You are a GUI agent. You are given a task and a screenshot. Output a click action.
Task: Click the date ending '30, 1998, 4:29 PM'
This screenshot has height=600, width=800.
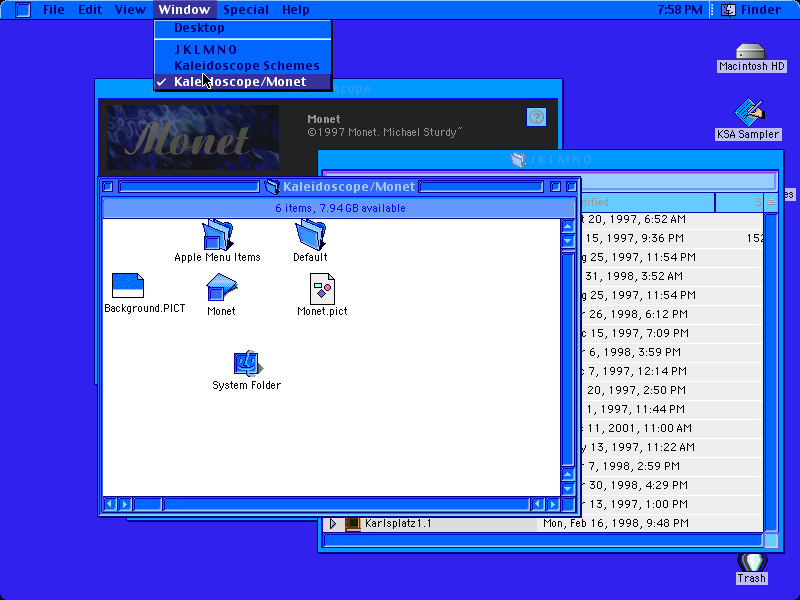pyautogui.click(x=635, y=485)
